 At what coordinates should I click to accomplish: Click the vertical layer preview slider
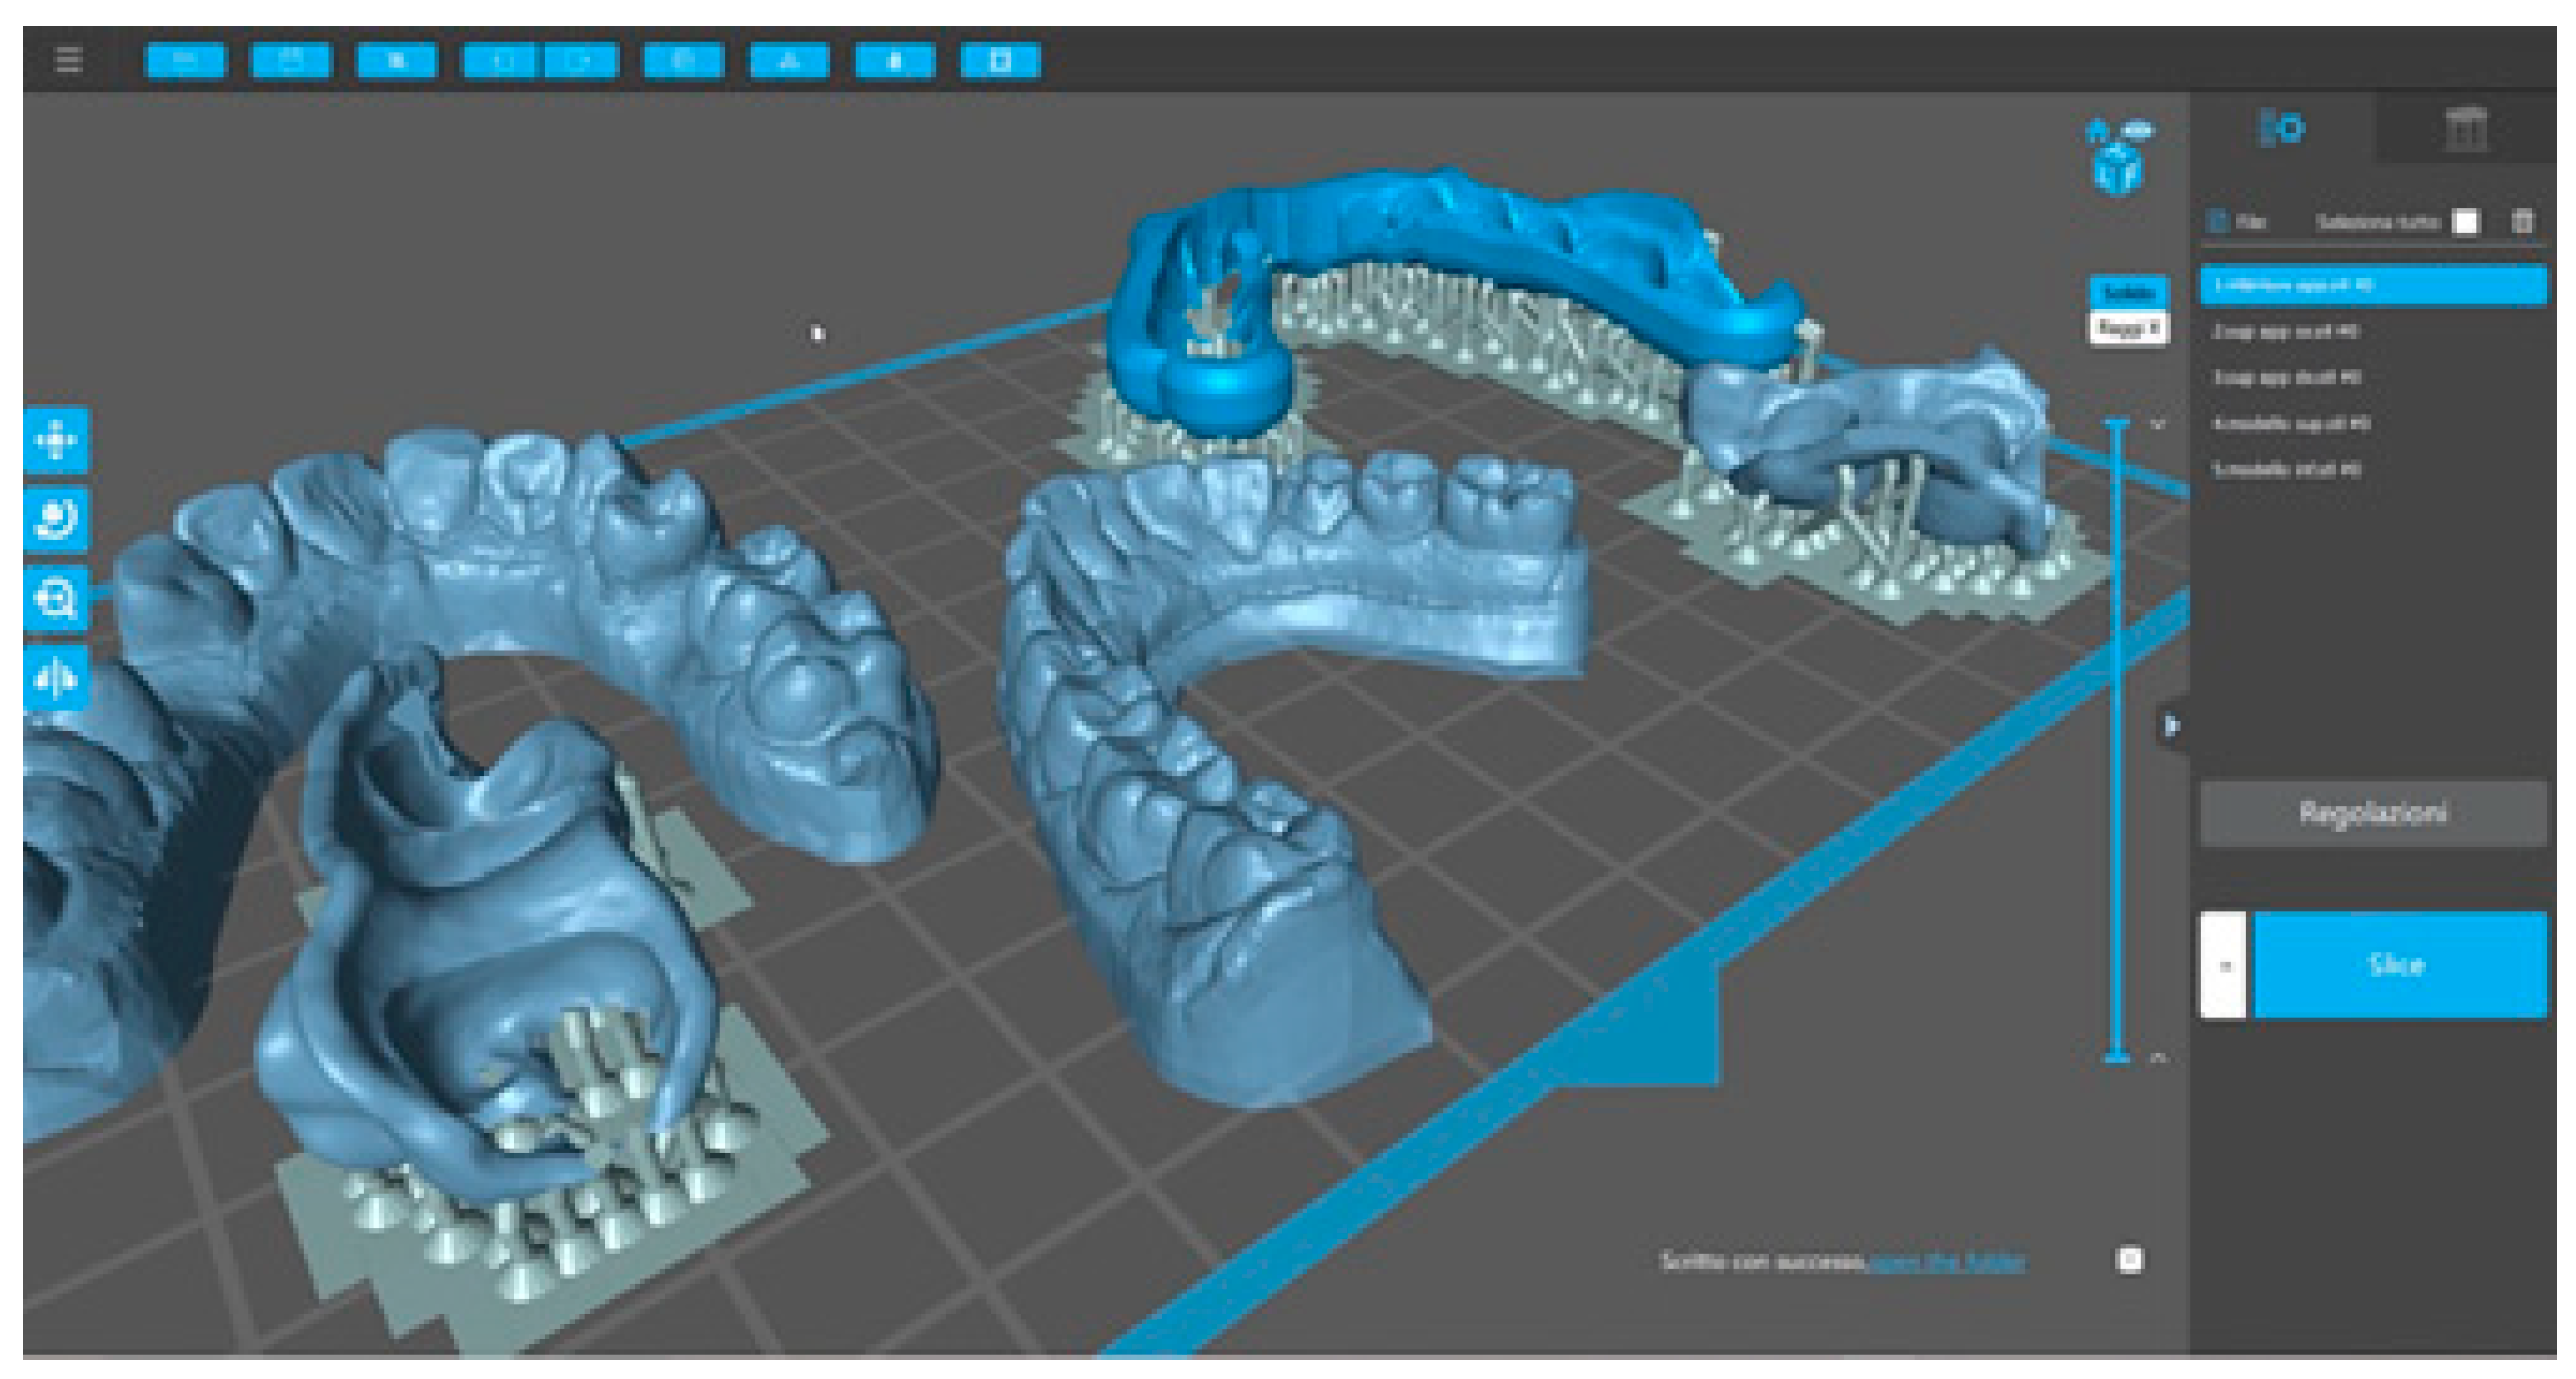coord(2116,740)
